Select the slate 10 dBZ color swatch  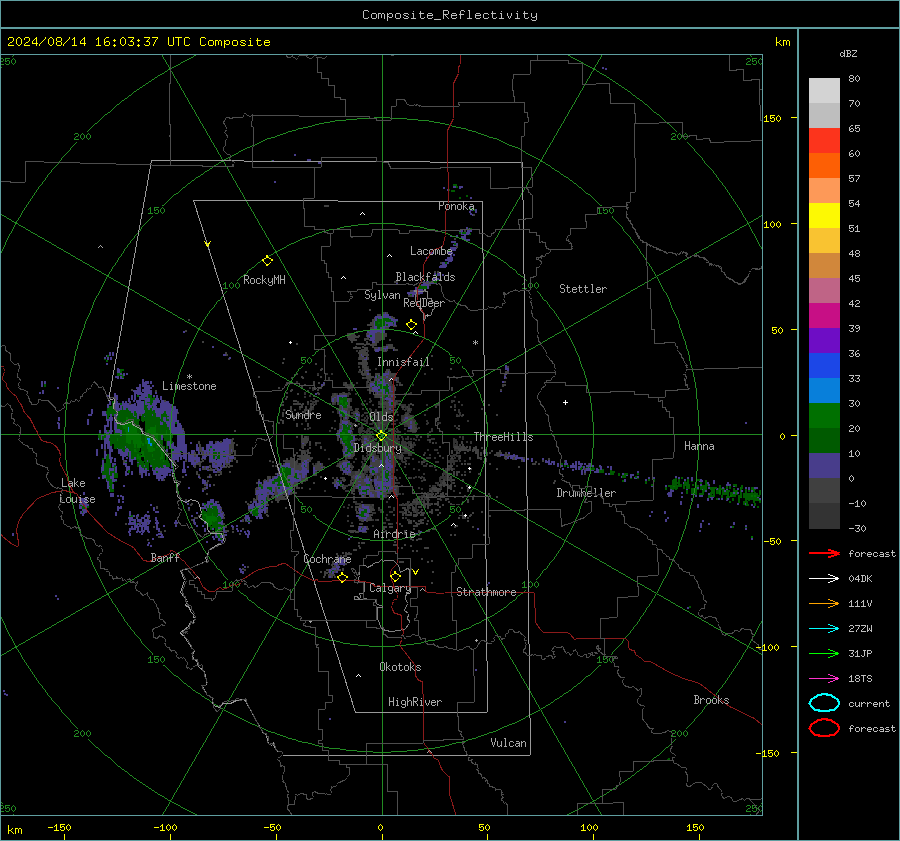click(x=824, y=465)
